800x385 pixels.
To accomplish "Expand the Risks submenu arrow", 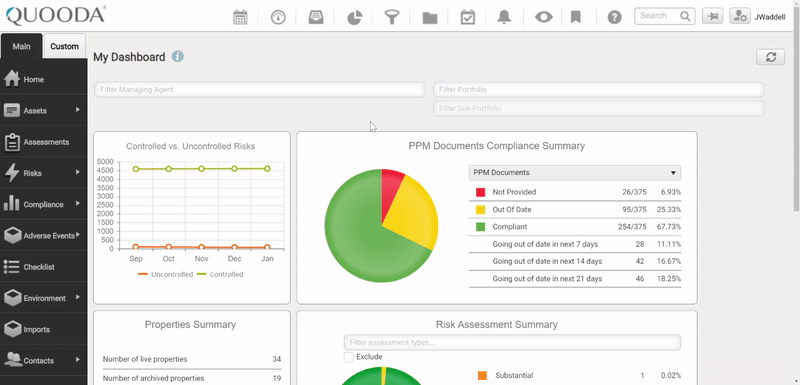I will [78, 172].
